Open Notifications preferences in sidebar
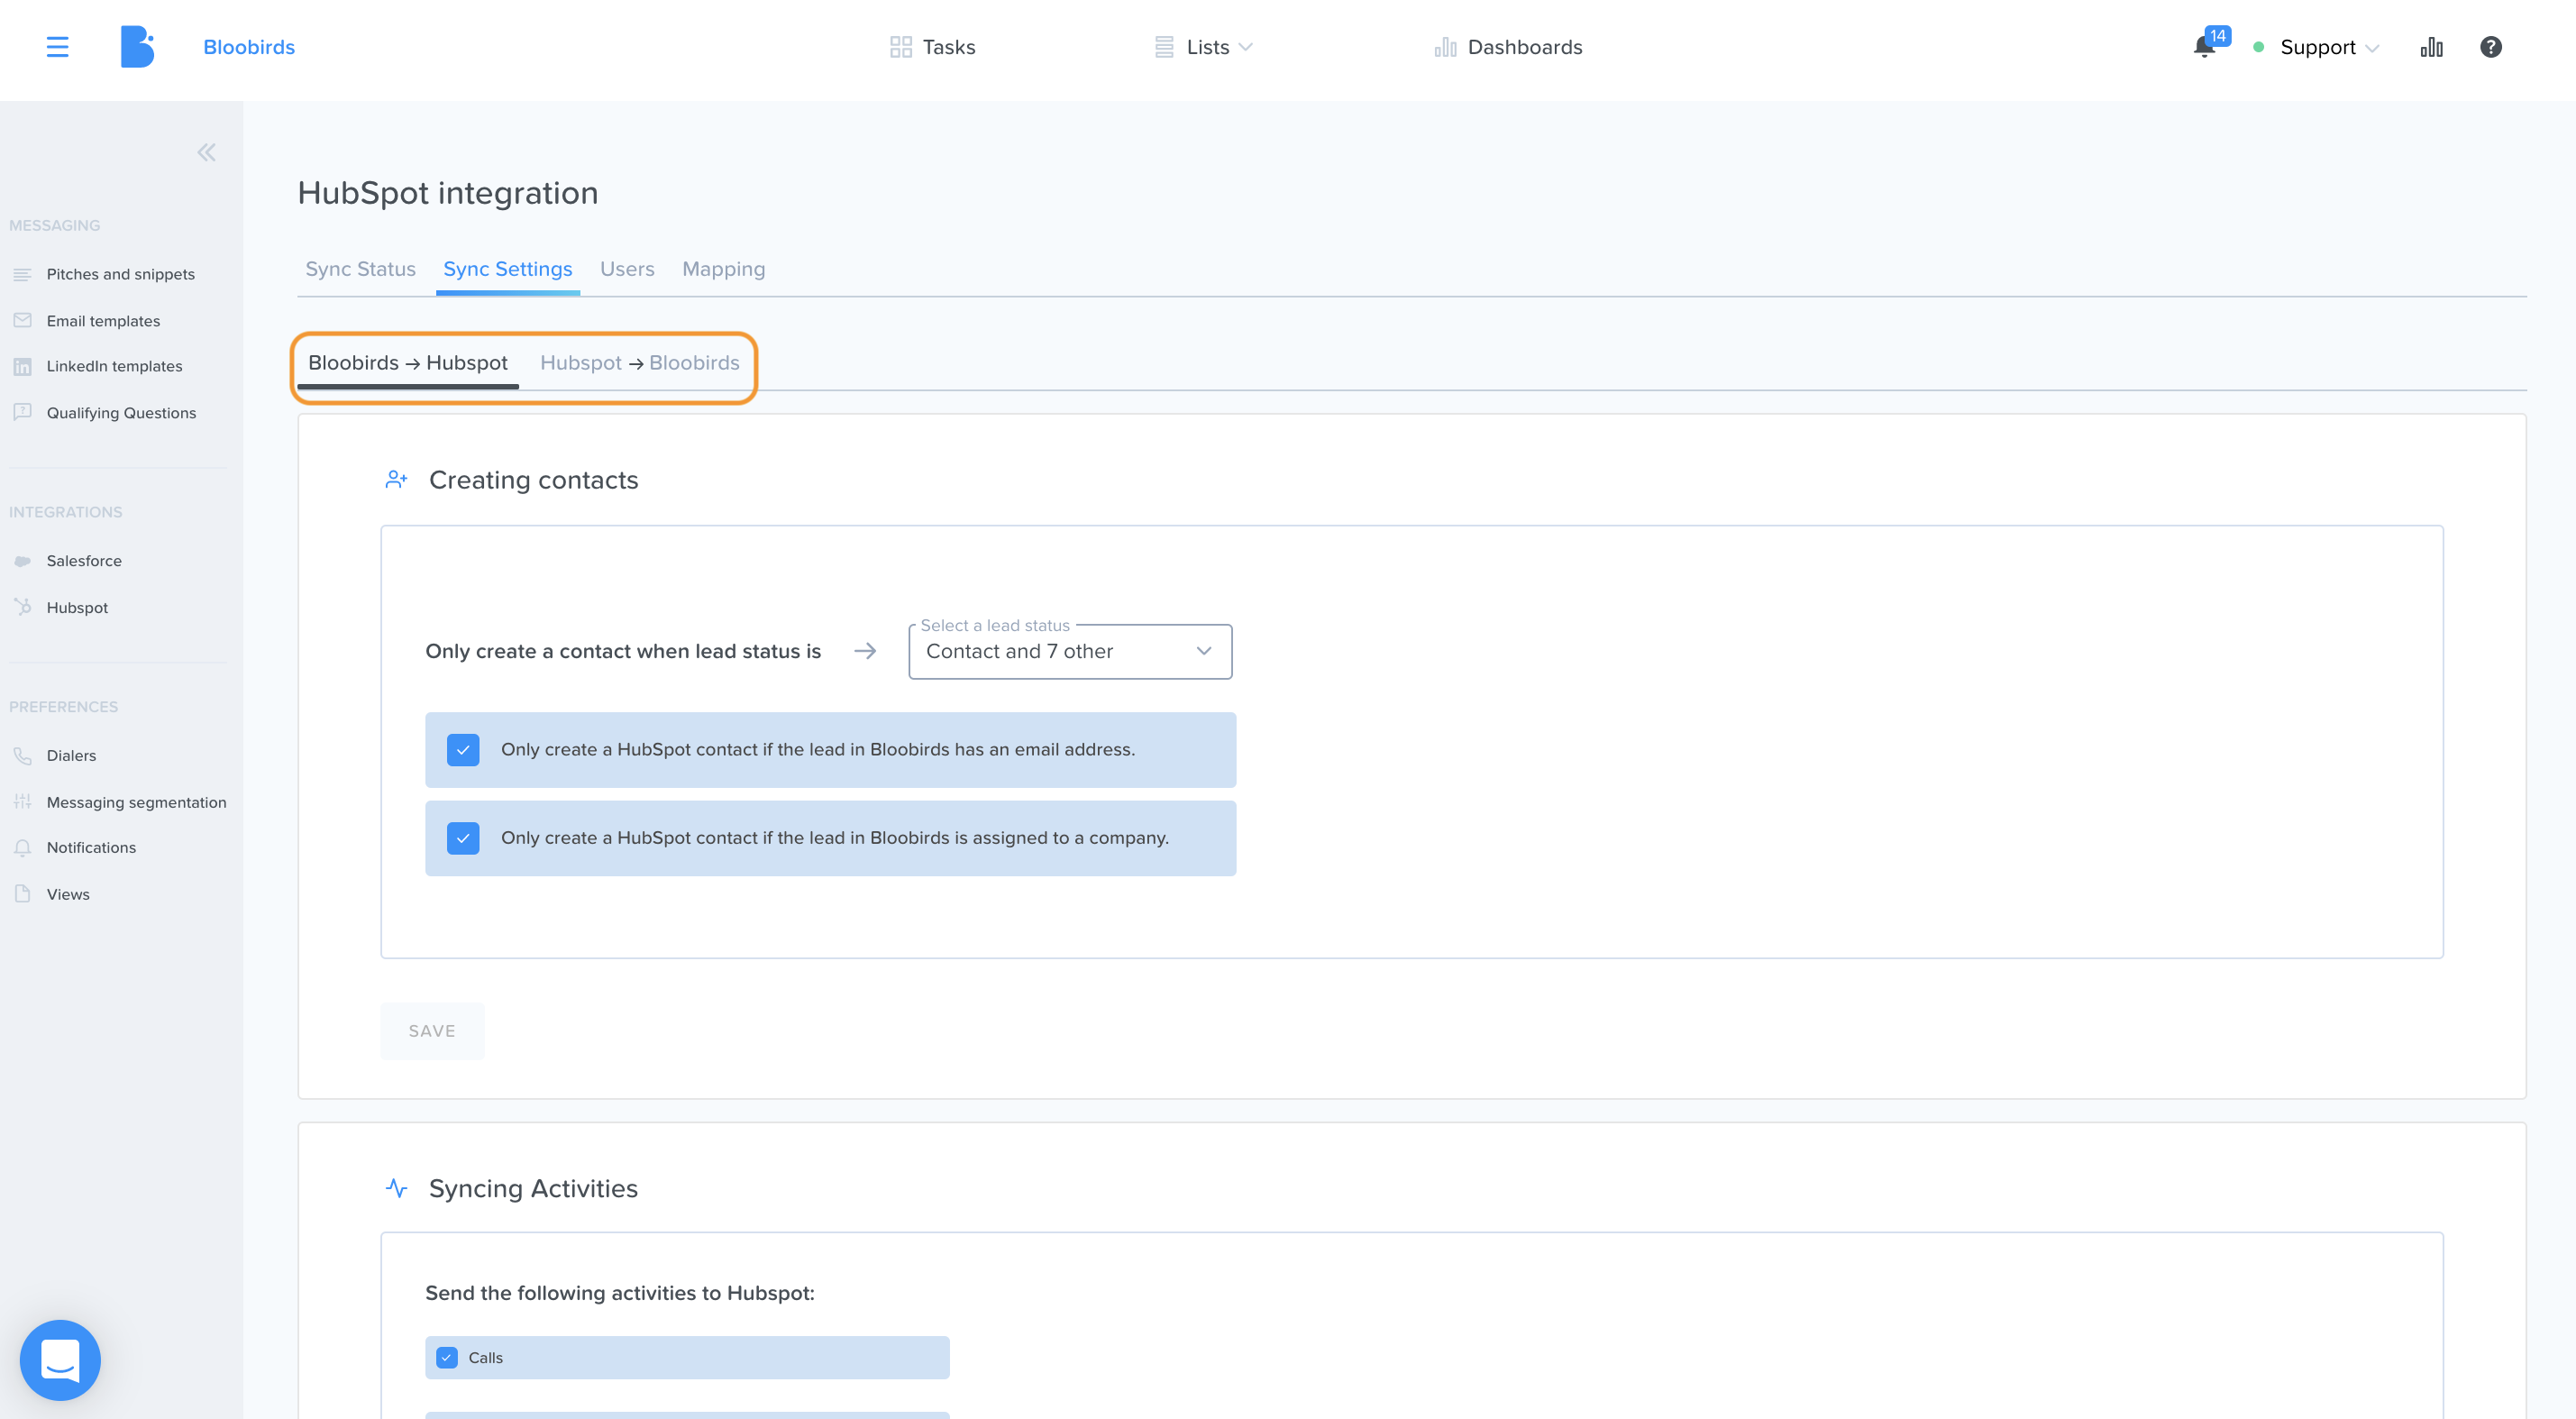This screenshot has height=1419, width=2576. tap(91, 848)
